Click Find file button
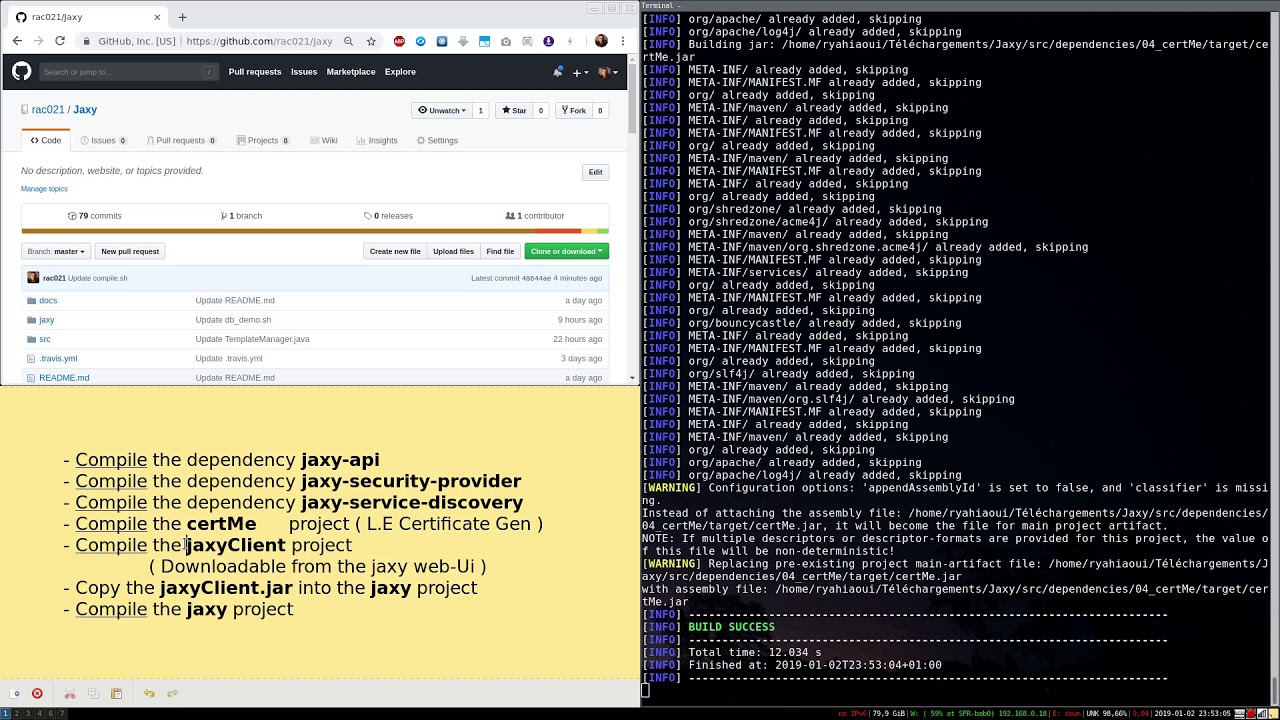Viewport: 1280px width, 720px height. 500,251
